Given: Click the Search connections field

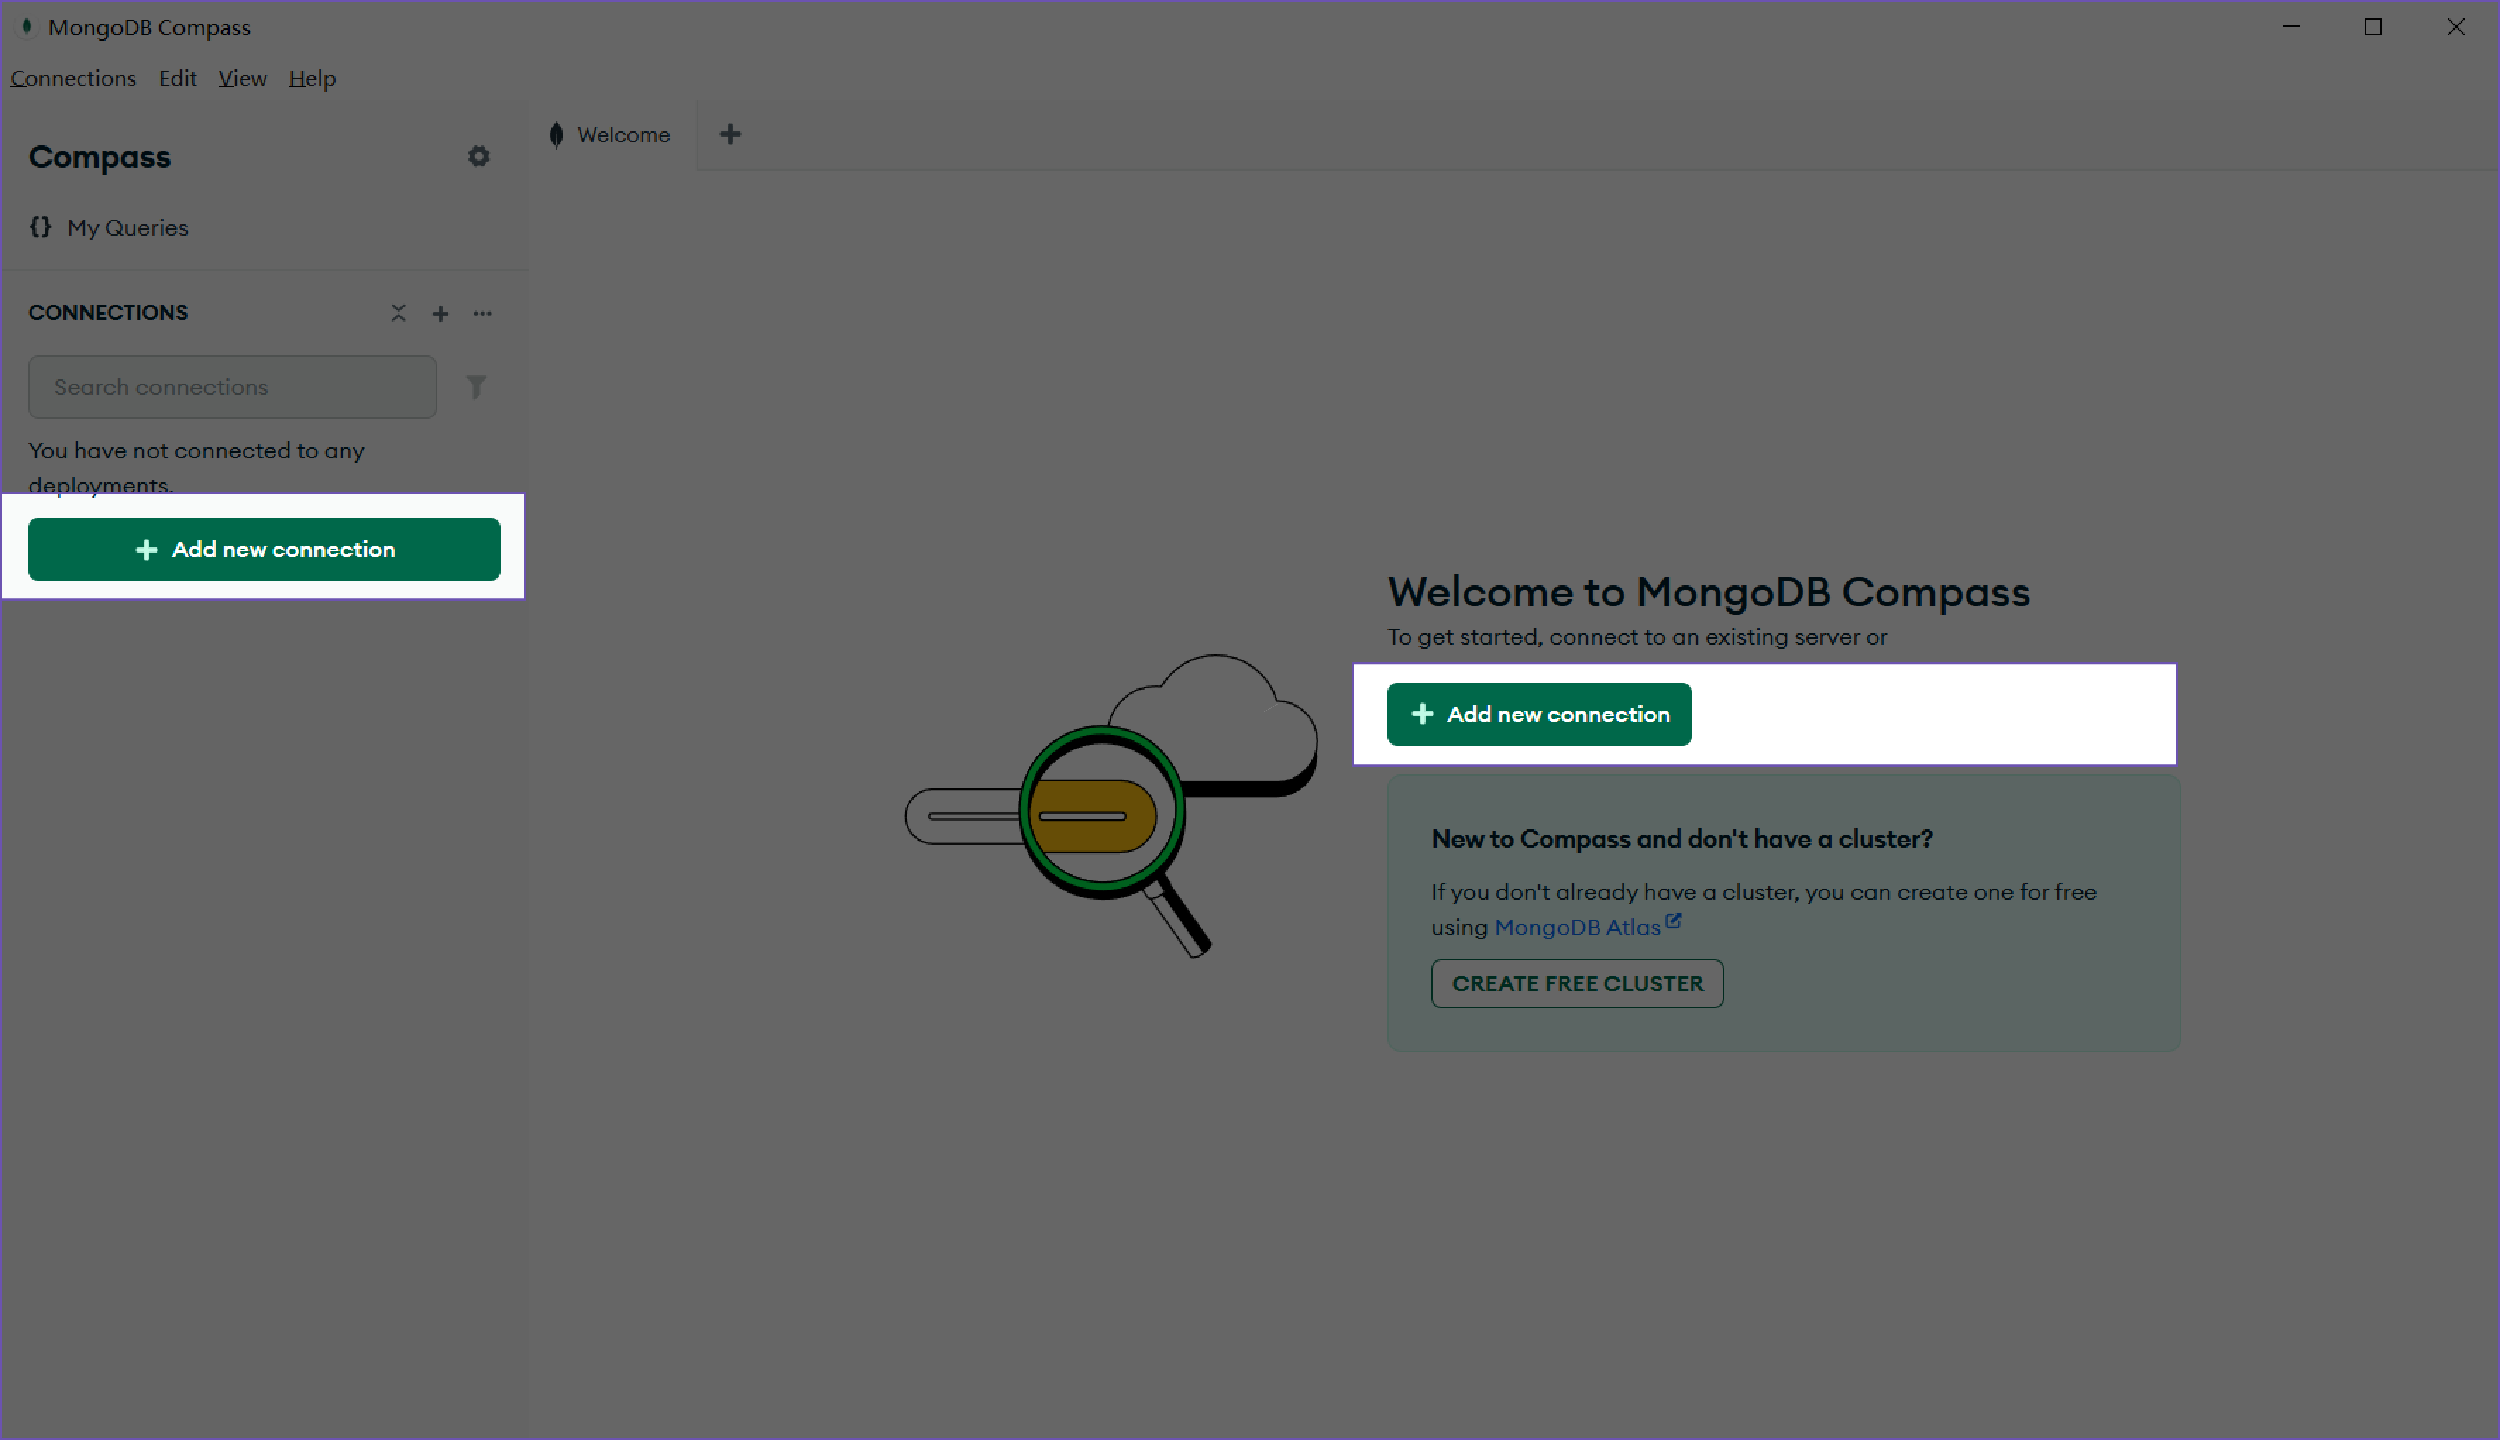Looking at the screenshot, I should pyautogui.click(x=232, y=387).
